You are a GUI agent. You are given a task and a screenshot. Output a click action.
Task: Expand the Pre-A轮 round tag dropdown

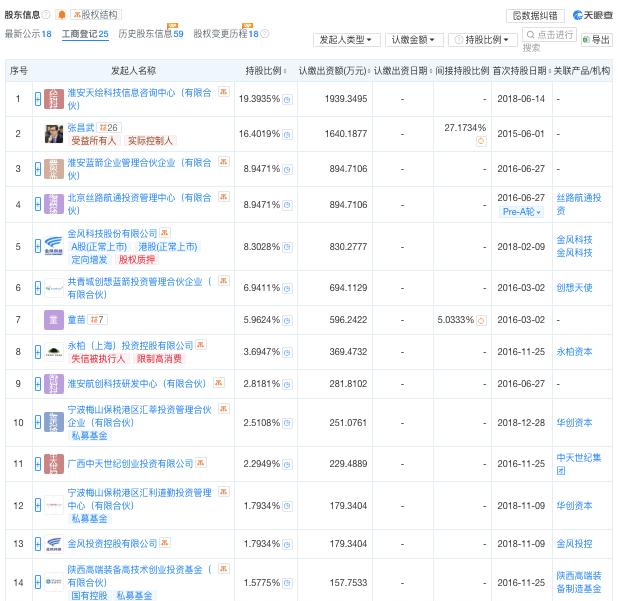coord(523,212)
